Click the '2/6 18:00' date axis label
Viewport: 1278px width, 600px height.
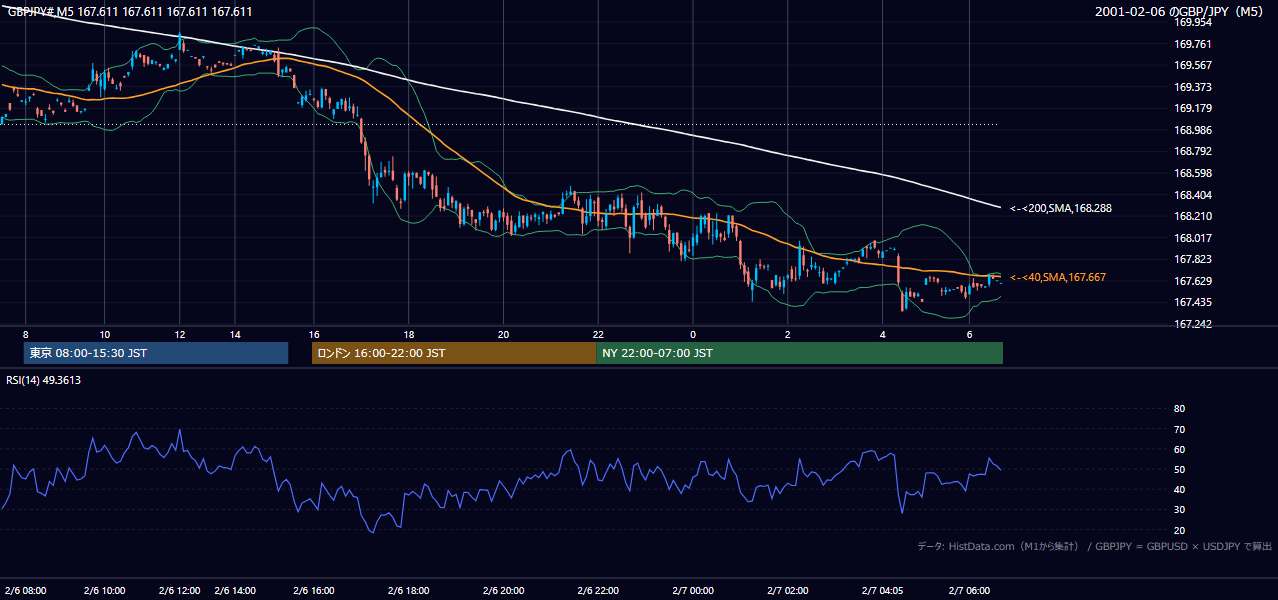click(409, 590)
